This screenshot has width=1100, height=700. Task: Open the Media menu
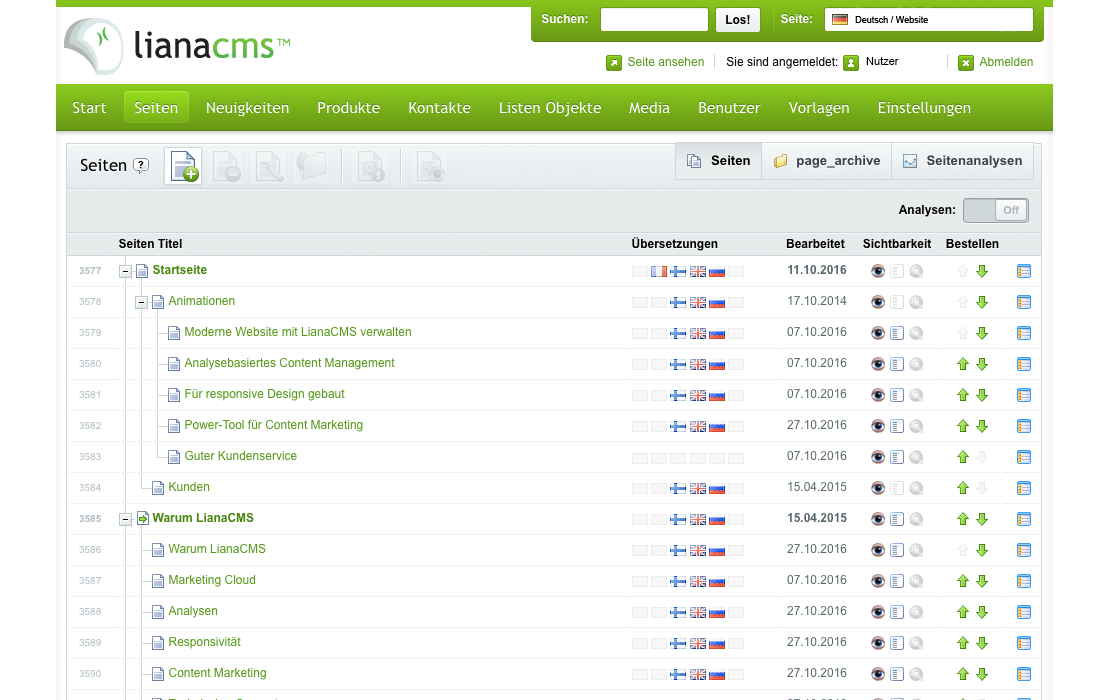coord(649,107)
